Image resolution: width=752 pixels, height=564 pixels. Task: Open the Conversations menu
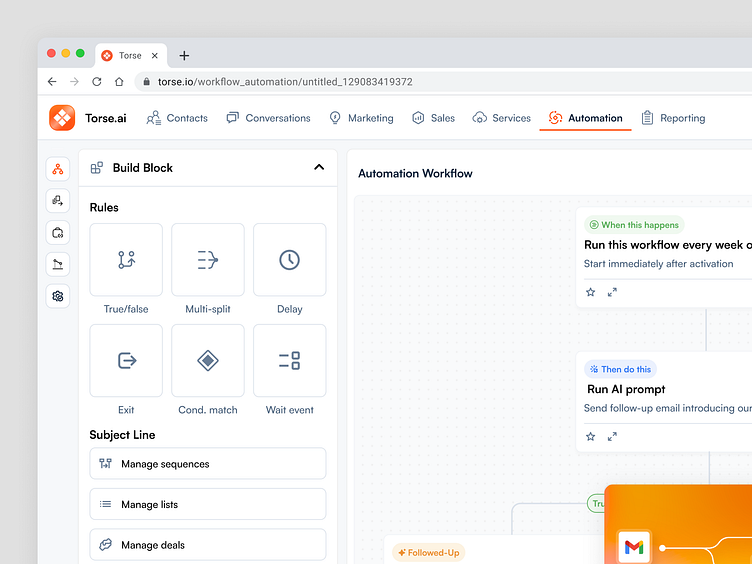268,118
